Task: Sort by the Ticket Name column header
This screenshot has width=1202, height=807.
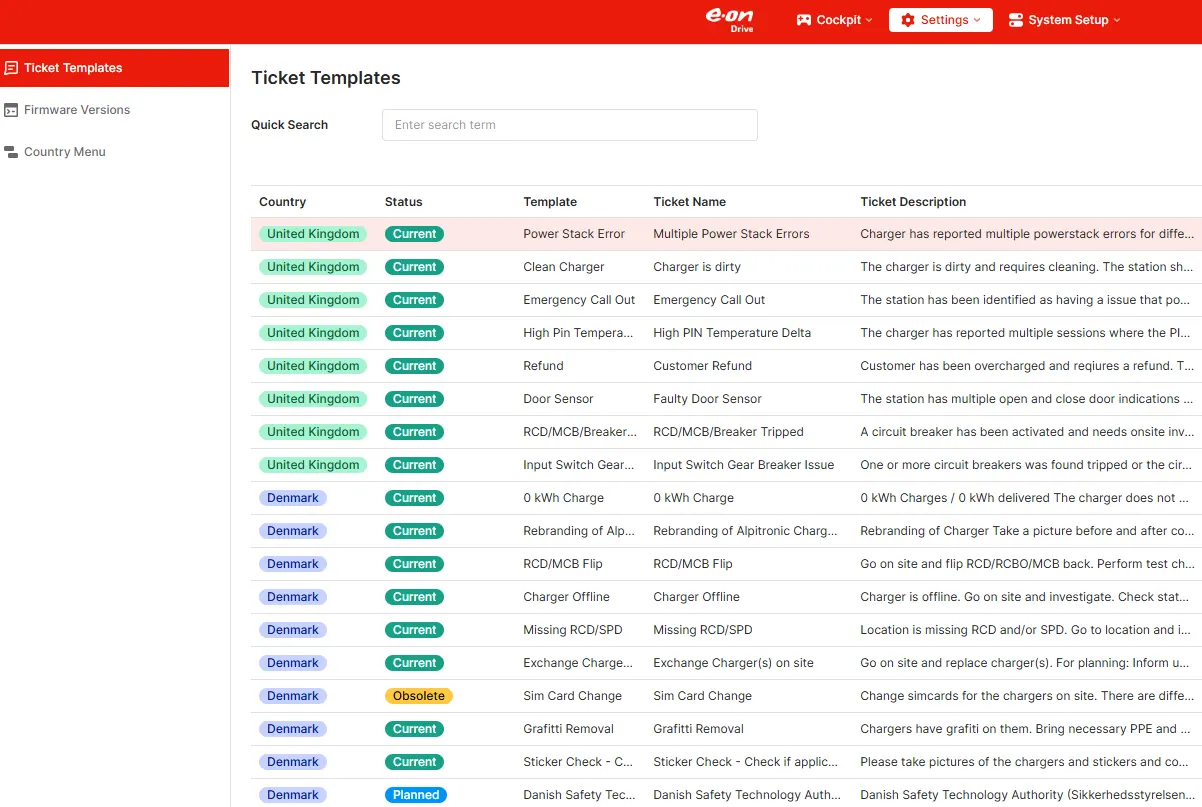Action: point(689,202)
